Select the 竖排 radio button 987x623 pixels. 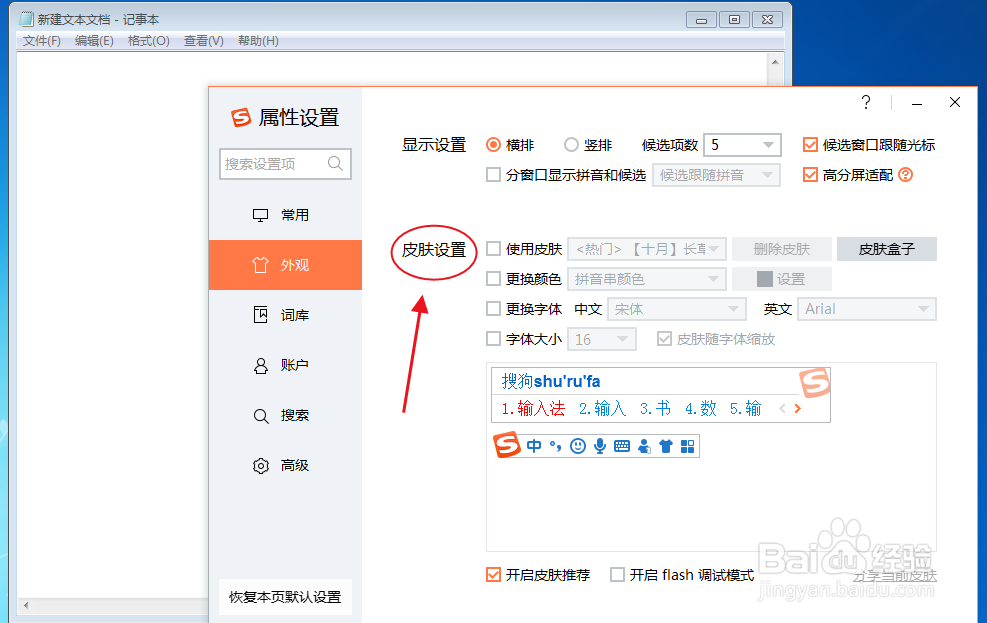(x=571, y=145)
